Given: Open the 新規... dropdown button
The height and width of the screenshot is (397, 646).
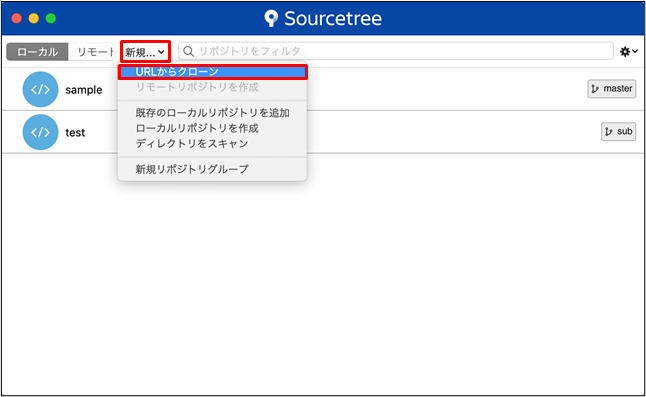Looking at the screenshot, I should [x=145, y=52].
